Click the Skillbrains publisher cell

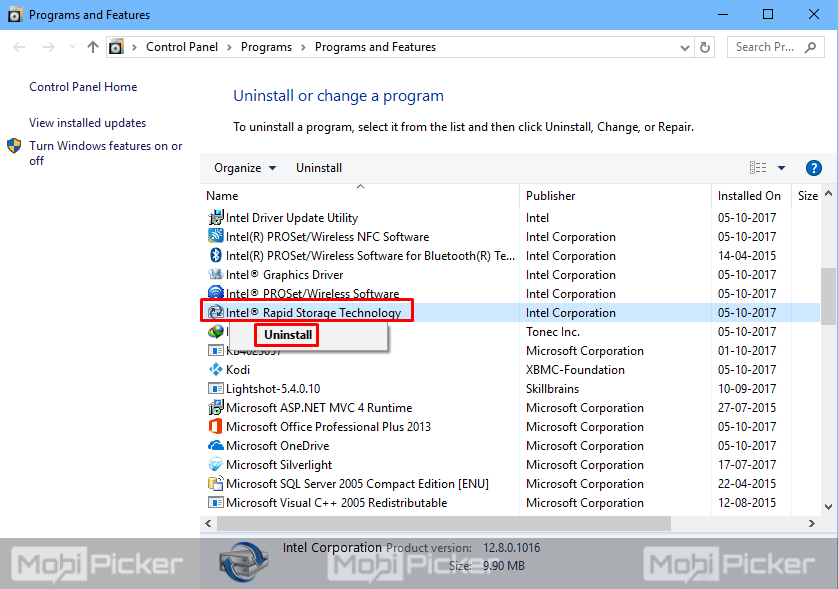[x=552, y=389]
